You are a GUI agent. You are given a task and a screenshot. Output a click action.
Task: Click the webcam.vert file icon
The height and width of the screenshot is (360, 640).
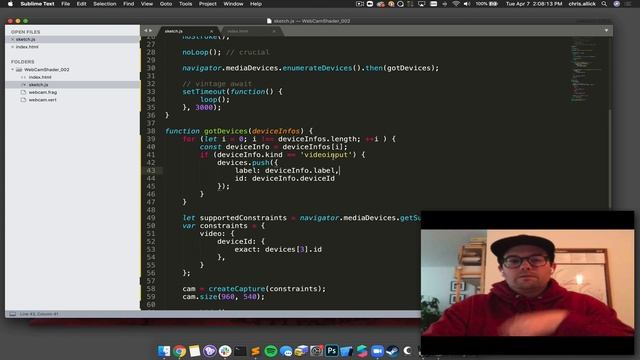coord(23,100)
